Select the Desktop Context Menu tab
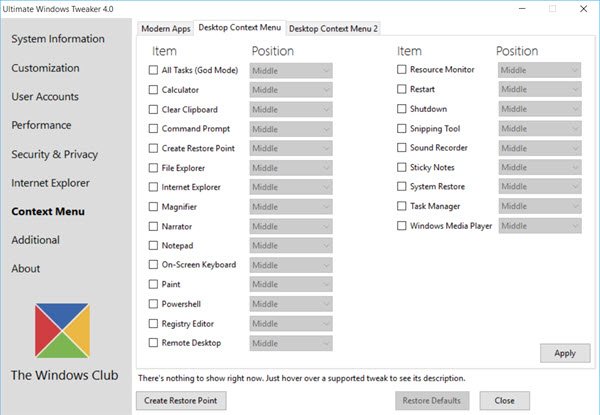600x415 pixels. point(240,28)
